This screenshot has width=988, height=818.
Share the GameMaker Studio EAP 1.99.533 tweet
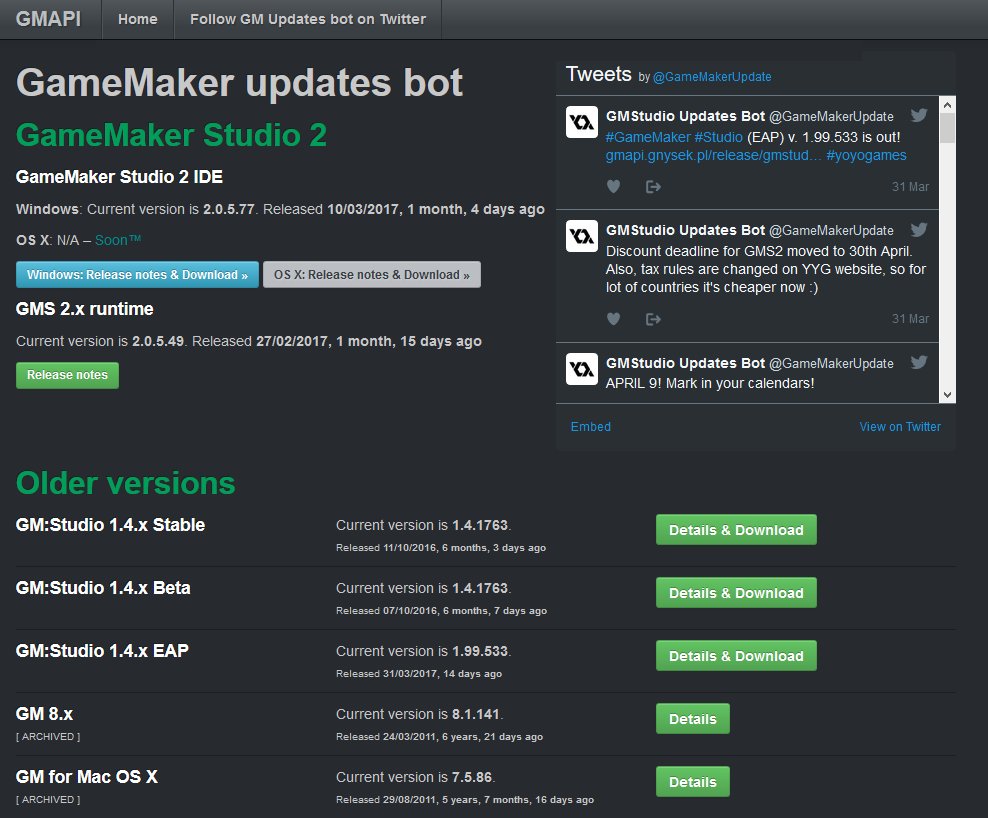coord(653,187)
